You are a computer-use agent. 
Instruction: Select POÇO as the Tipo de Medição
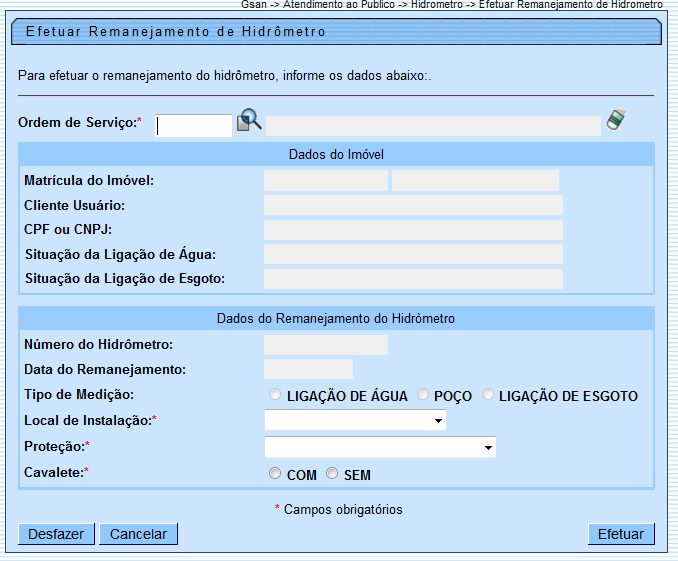point(422,395)
